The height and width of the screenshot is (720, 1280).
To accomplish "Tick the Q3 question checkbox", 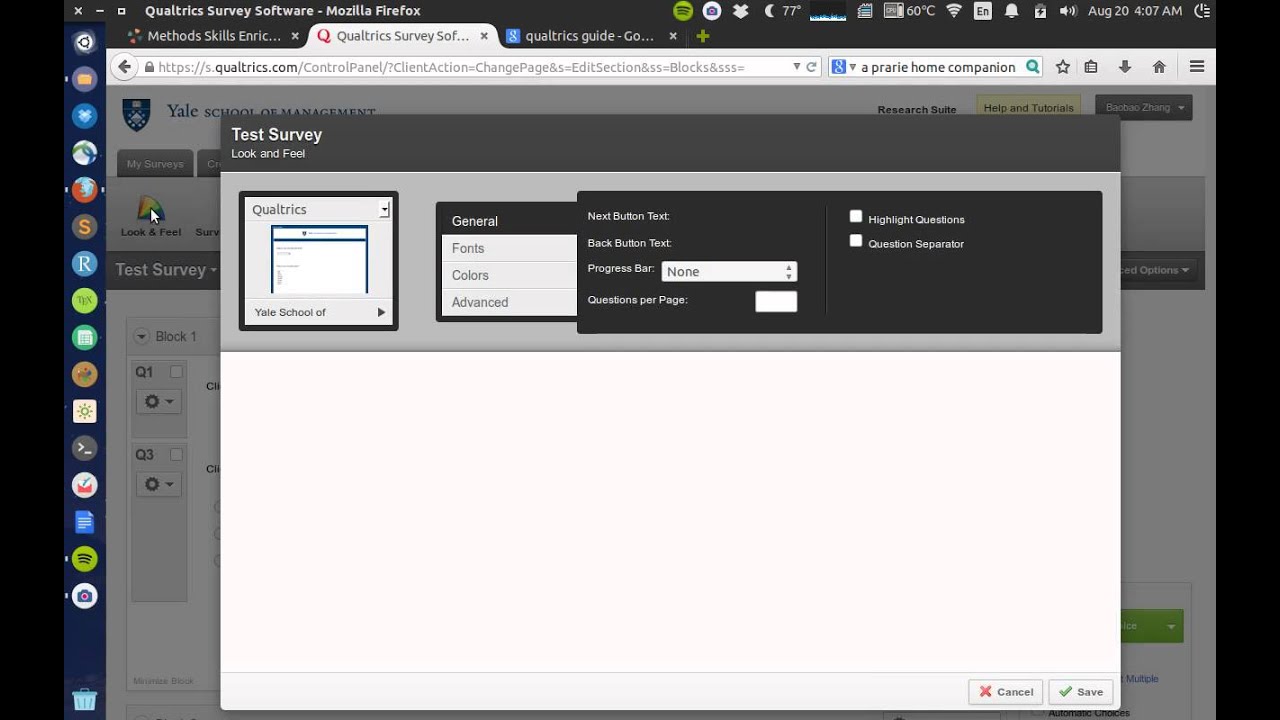I will point(176,455).
